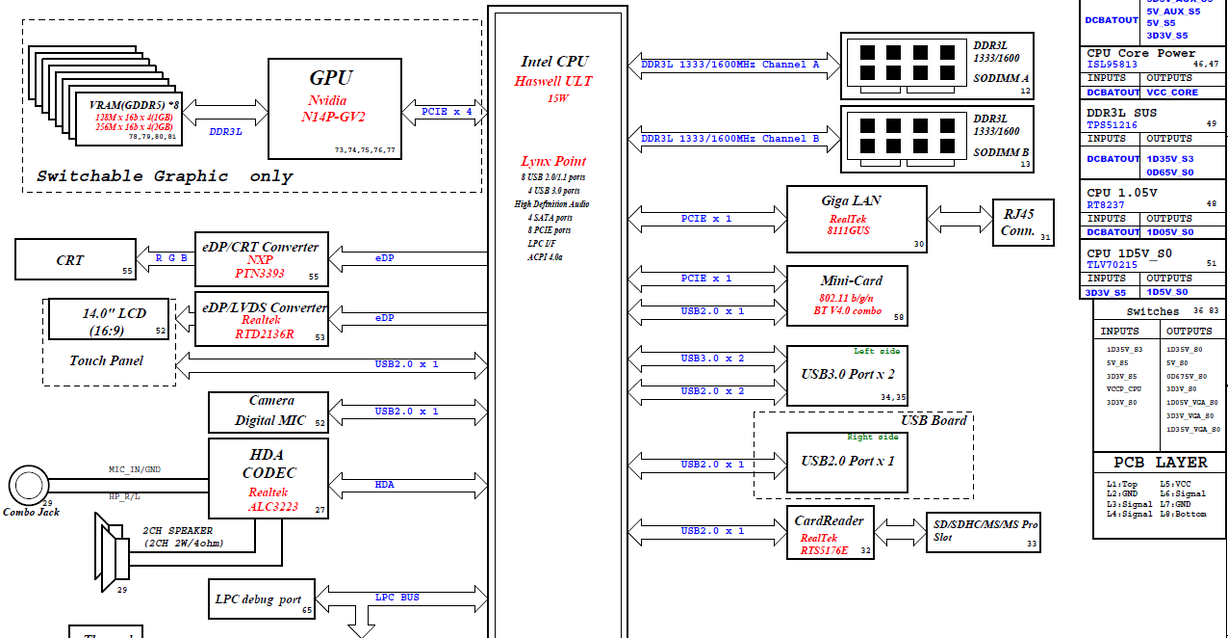The height and width of the screenshot is (638, 1228).
Task: Click the '3D3V_VGA_S0' switch output
Action: click(1192, 415)
